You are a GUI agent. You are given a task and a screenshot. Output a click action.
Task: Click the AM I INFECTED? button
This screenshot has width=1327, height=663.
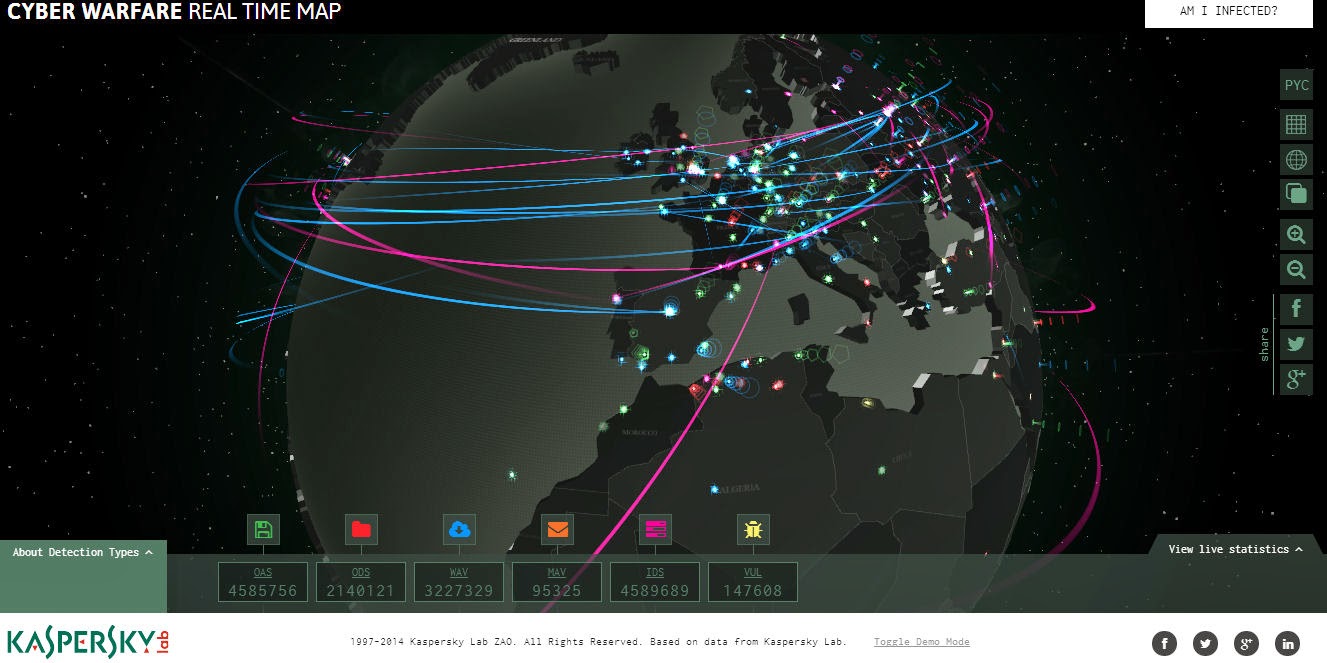[x=1228, y=12]
